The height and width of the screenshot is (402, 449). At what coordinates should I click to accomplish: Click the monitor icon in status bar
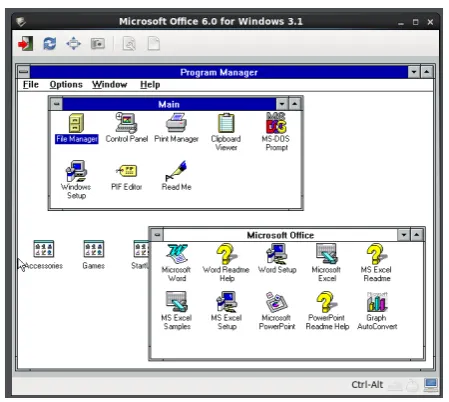(431, 385)
